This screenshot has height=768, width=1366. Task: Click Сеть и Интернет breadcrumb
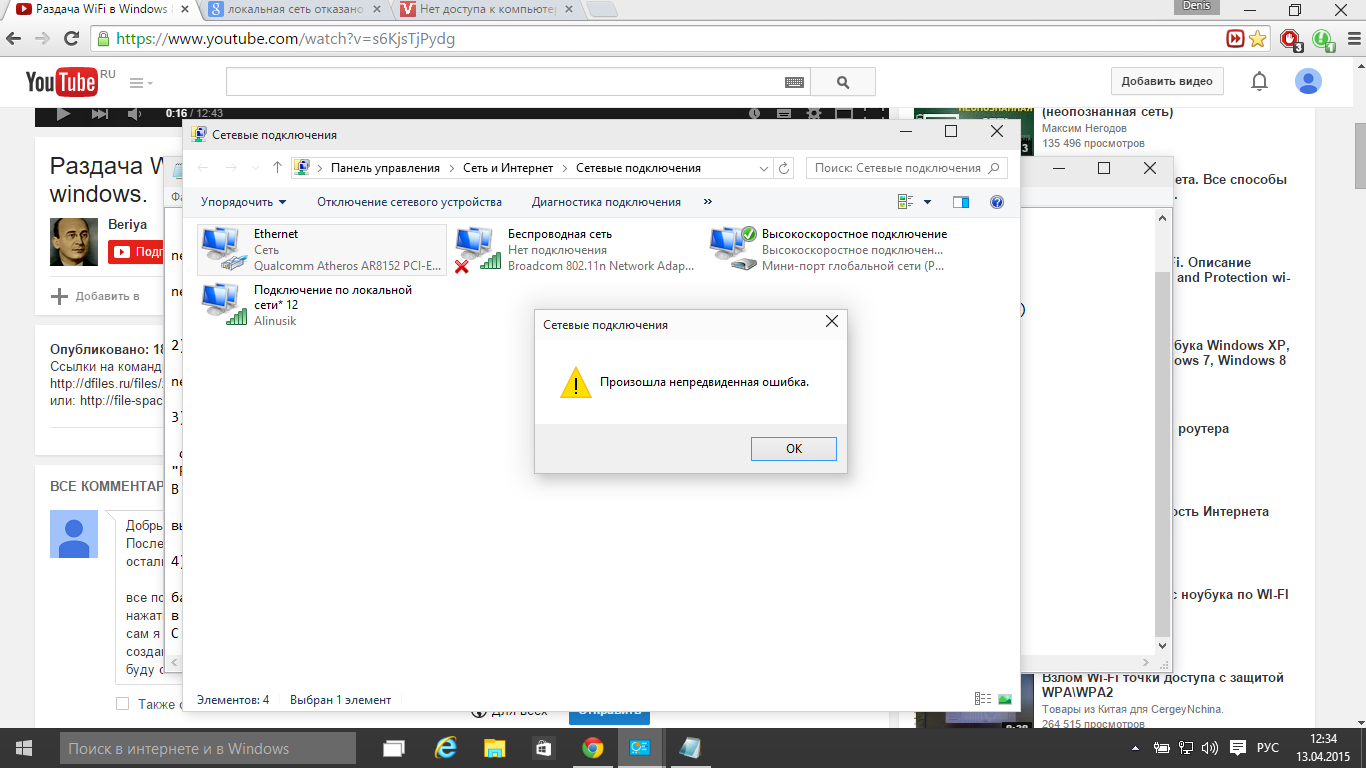pos(507,168)
